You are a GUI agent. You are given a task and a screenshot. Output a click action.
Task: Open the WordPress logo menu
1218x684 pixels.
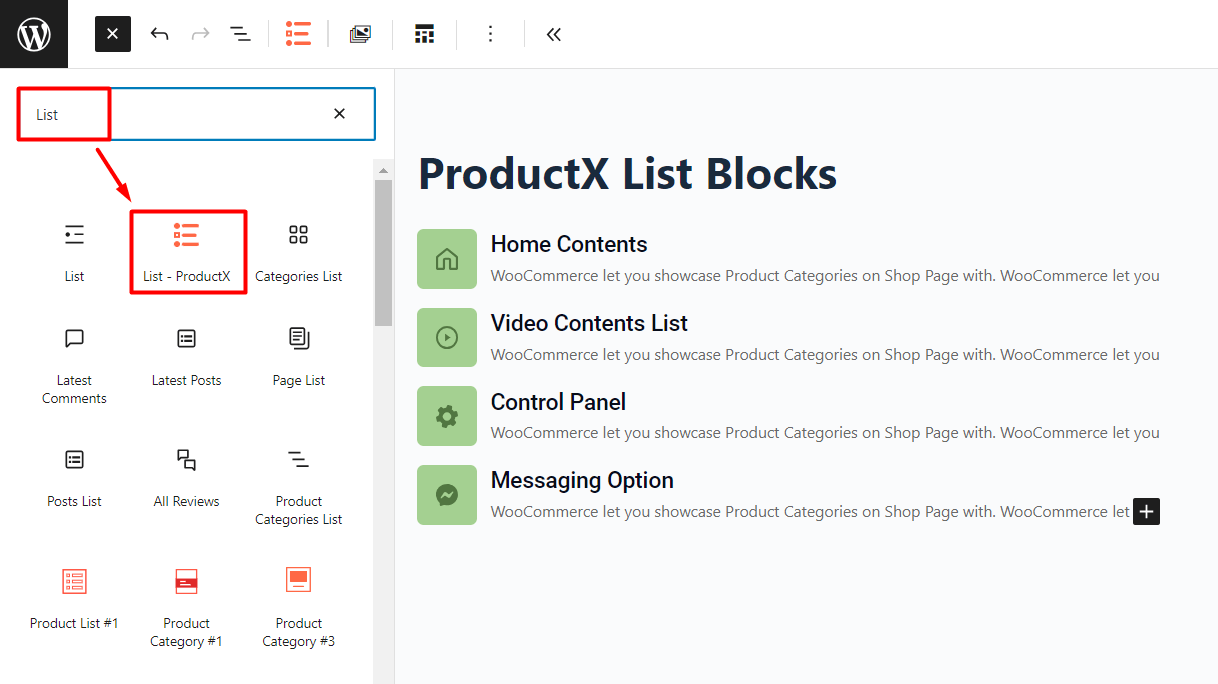(34, 34)
